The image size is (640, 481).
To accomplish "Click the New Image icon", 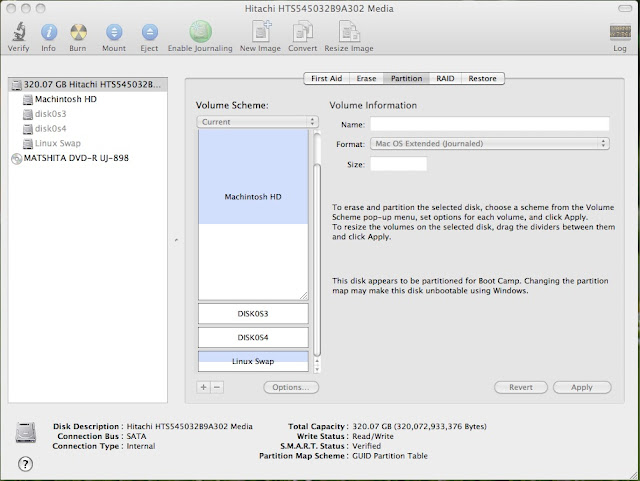I will [261, 31].
